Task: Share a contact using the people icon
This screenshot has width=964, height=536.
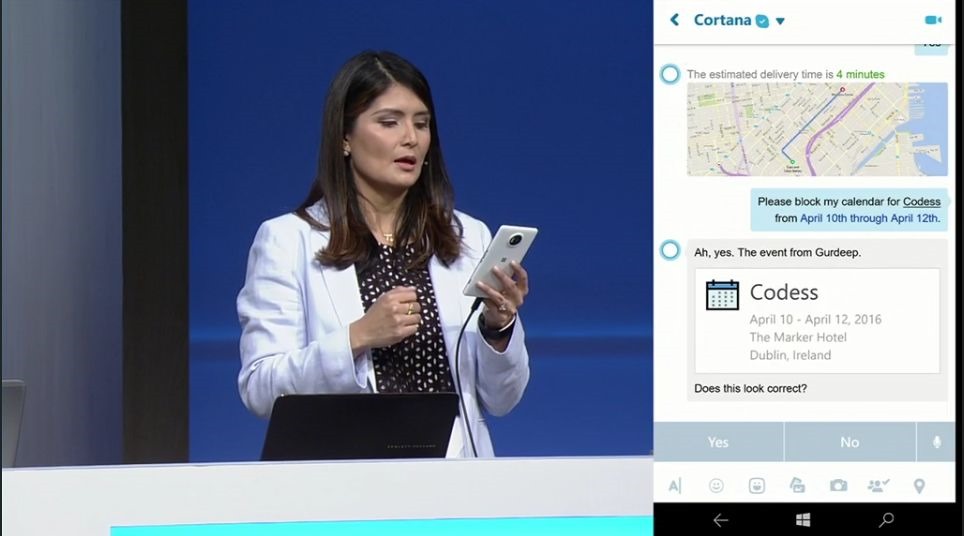Action: point(879,486)
